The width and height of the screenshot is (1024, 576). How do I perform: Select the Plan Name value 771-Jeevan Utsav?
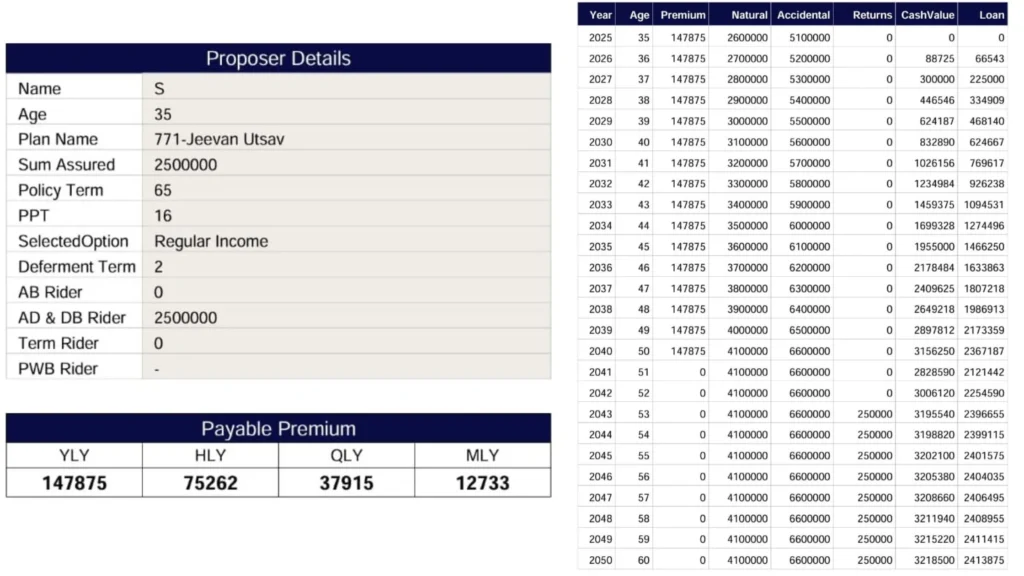219,139
